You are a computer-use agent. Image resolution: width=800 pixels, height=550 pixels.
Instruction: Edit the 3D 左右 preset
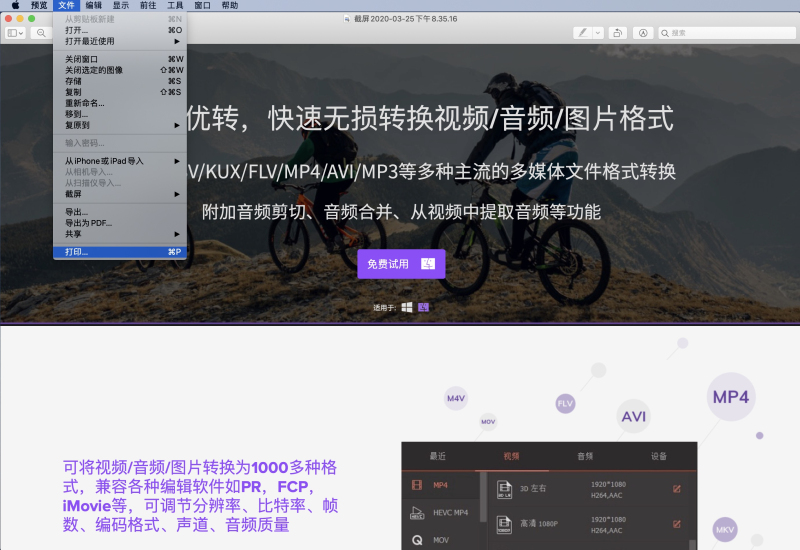(677, 489)
